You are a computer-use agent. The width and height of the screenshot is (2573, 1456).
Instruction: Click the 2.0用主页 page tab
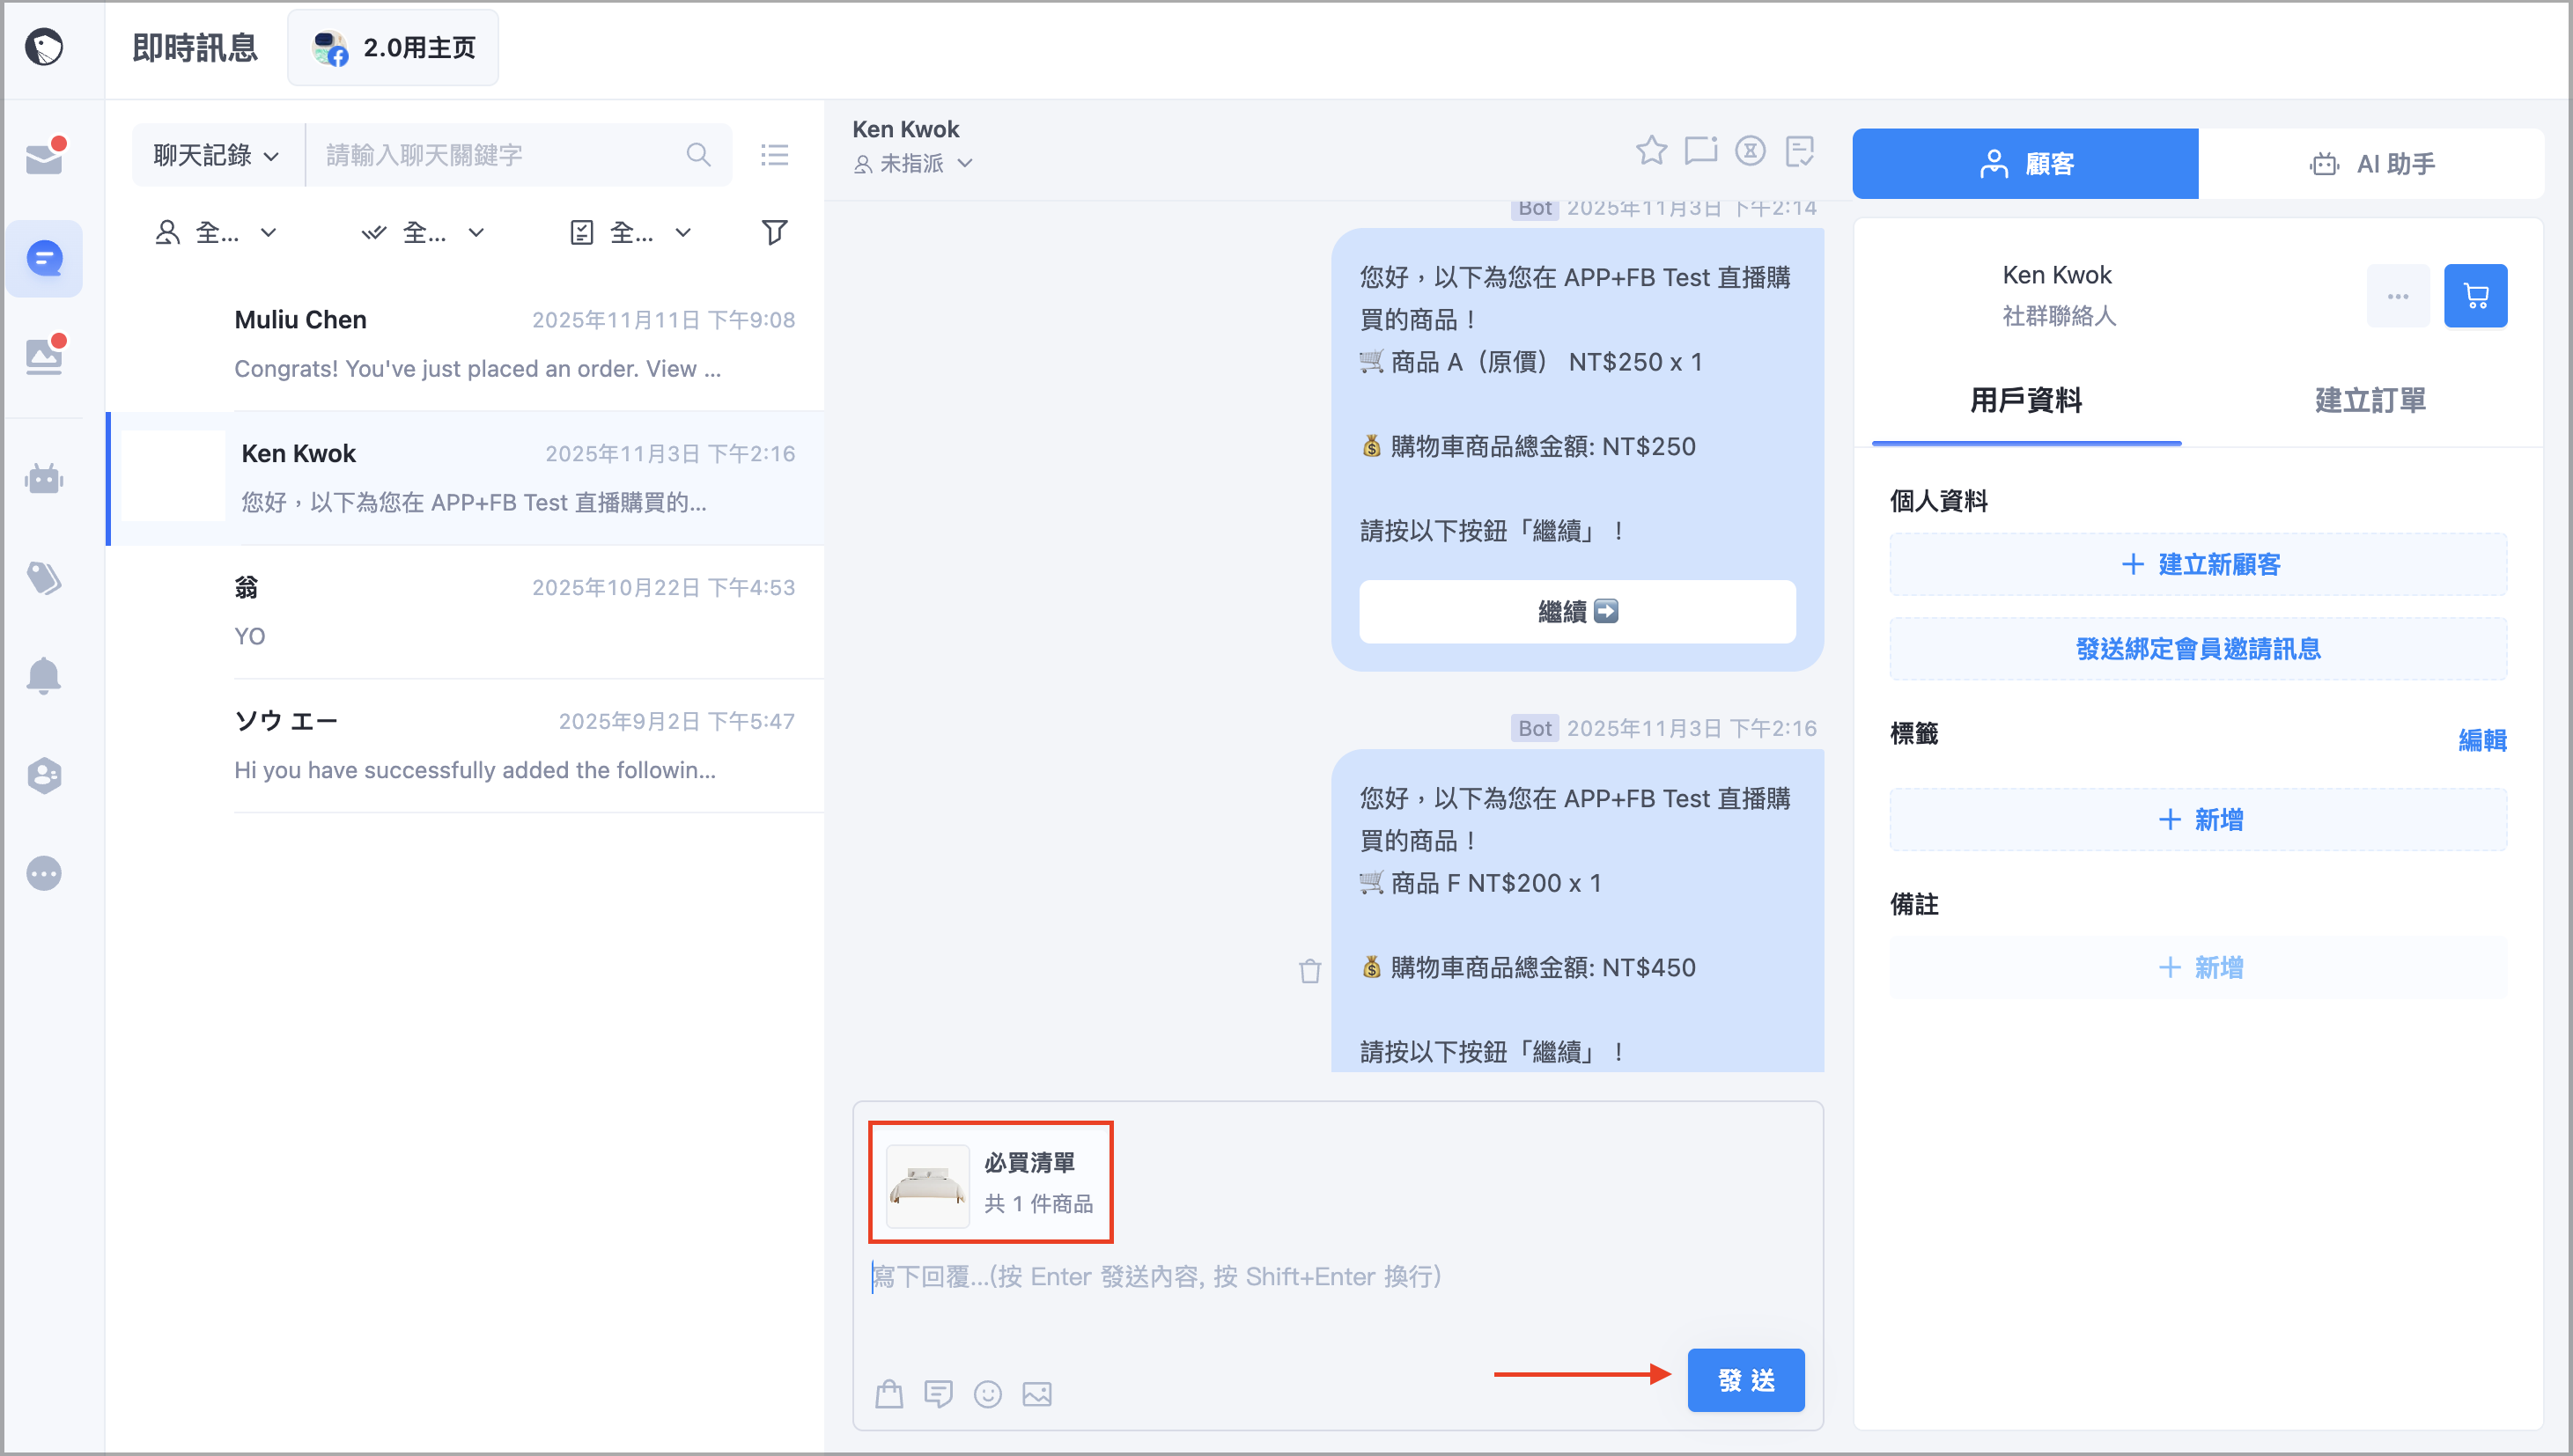click(393, 47)
